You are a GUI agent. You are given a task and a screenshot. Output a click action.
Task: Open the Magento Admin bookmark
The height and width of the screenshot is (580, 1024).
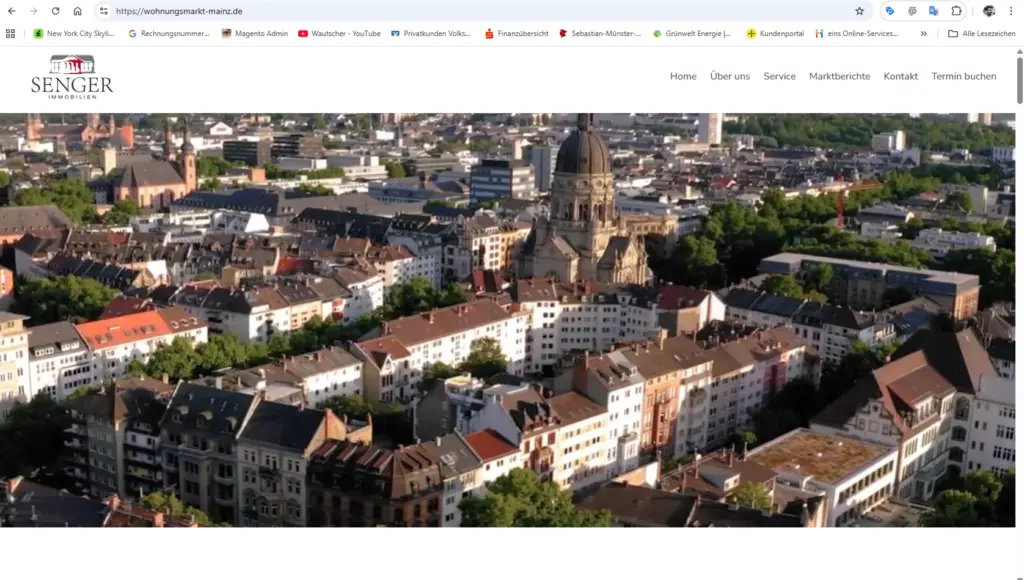coord(254,33)
